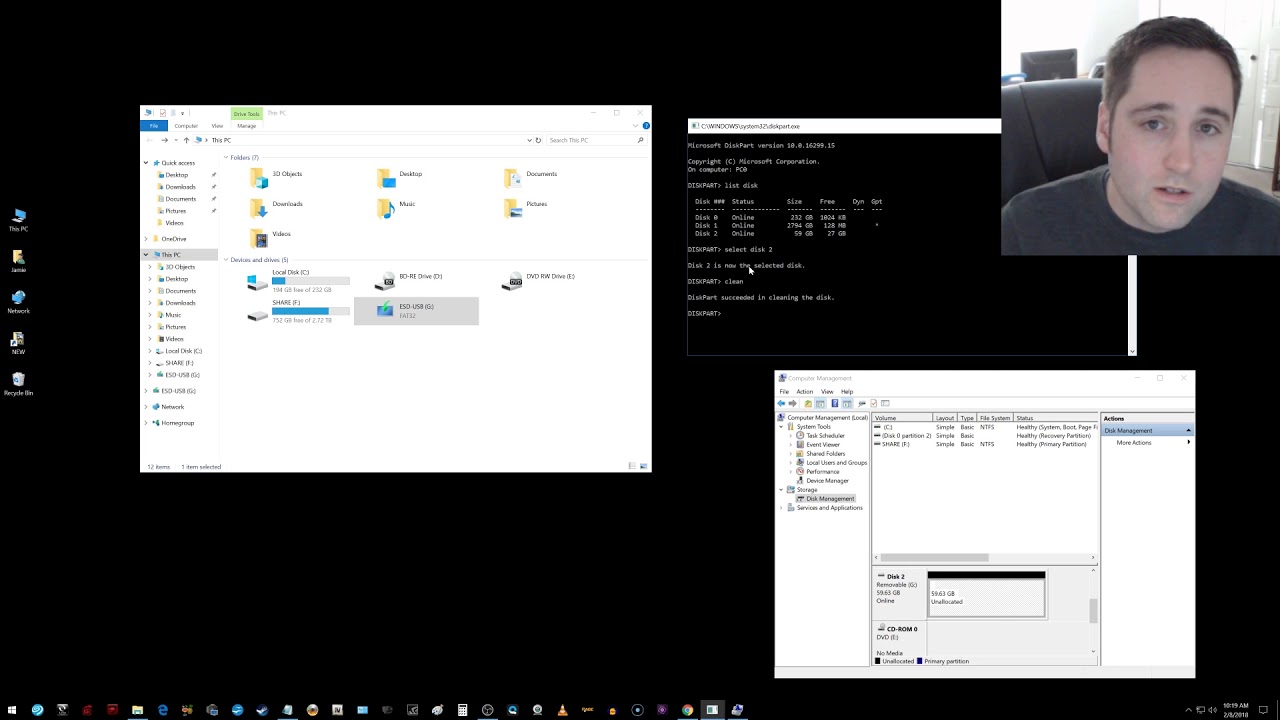The width and height of the screenshot is (1280, 720).
Task: Select Event Viewer in the tree
Action: [x=823, y=445]
